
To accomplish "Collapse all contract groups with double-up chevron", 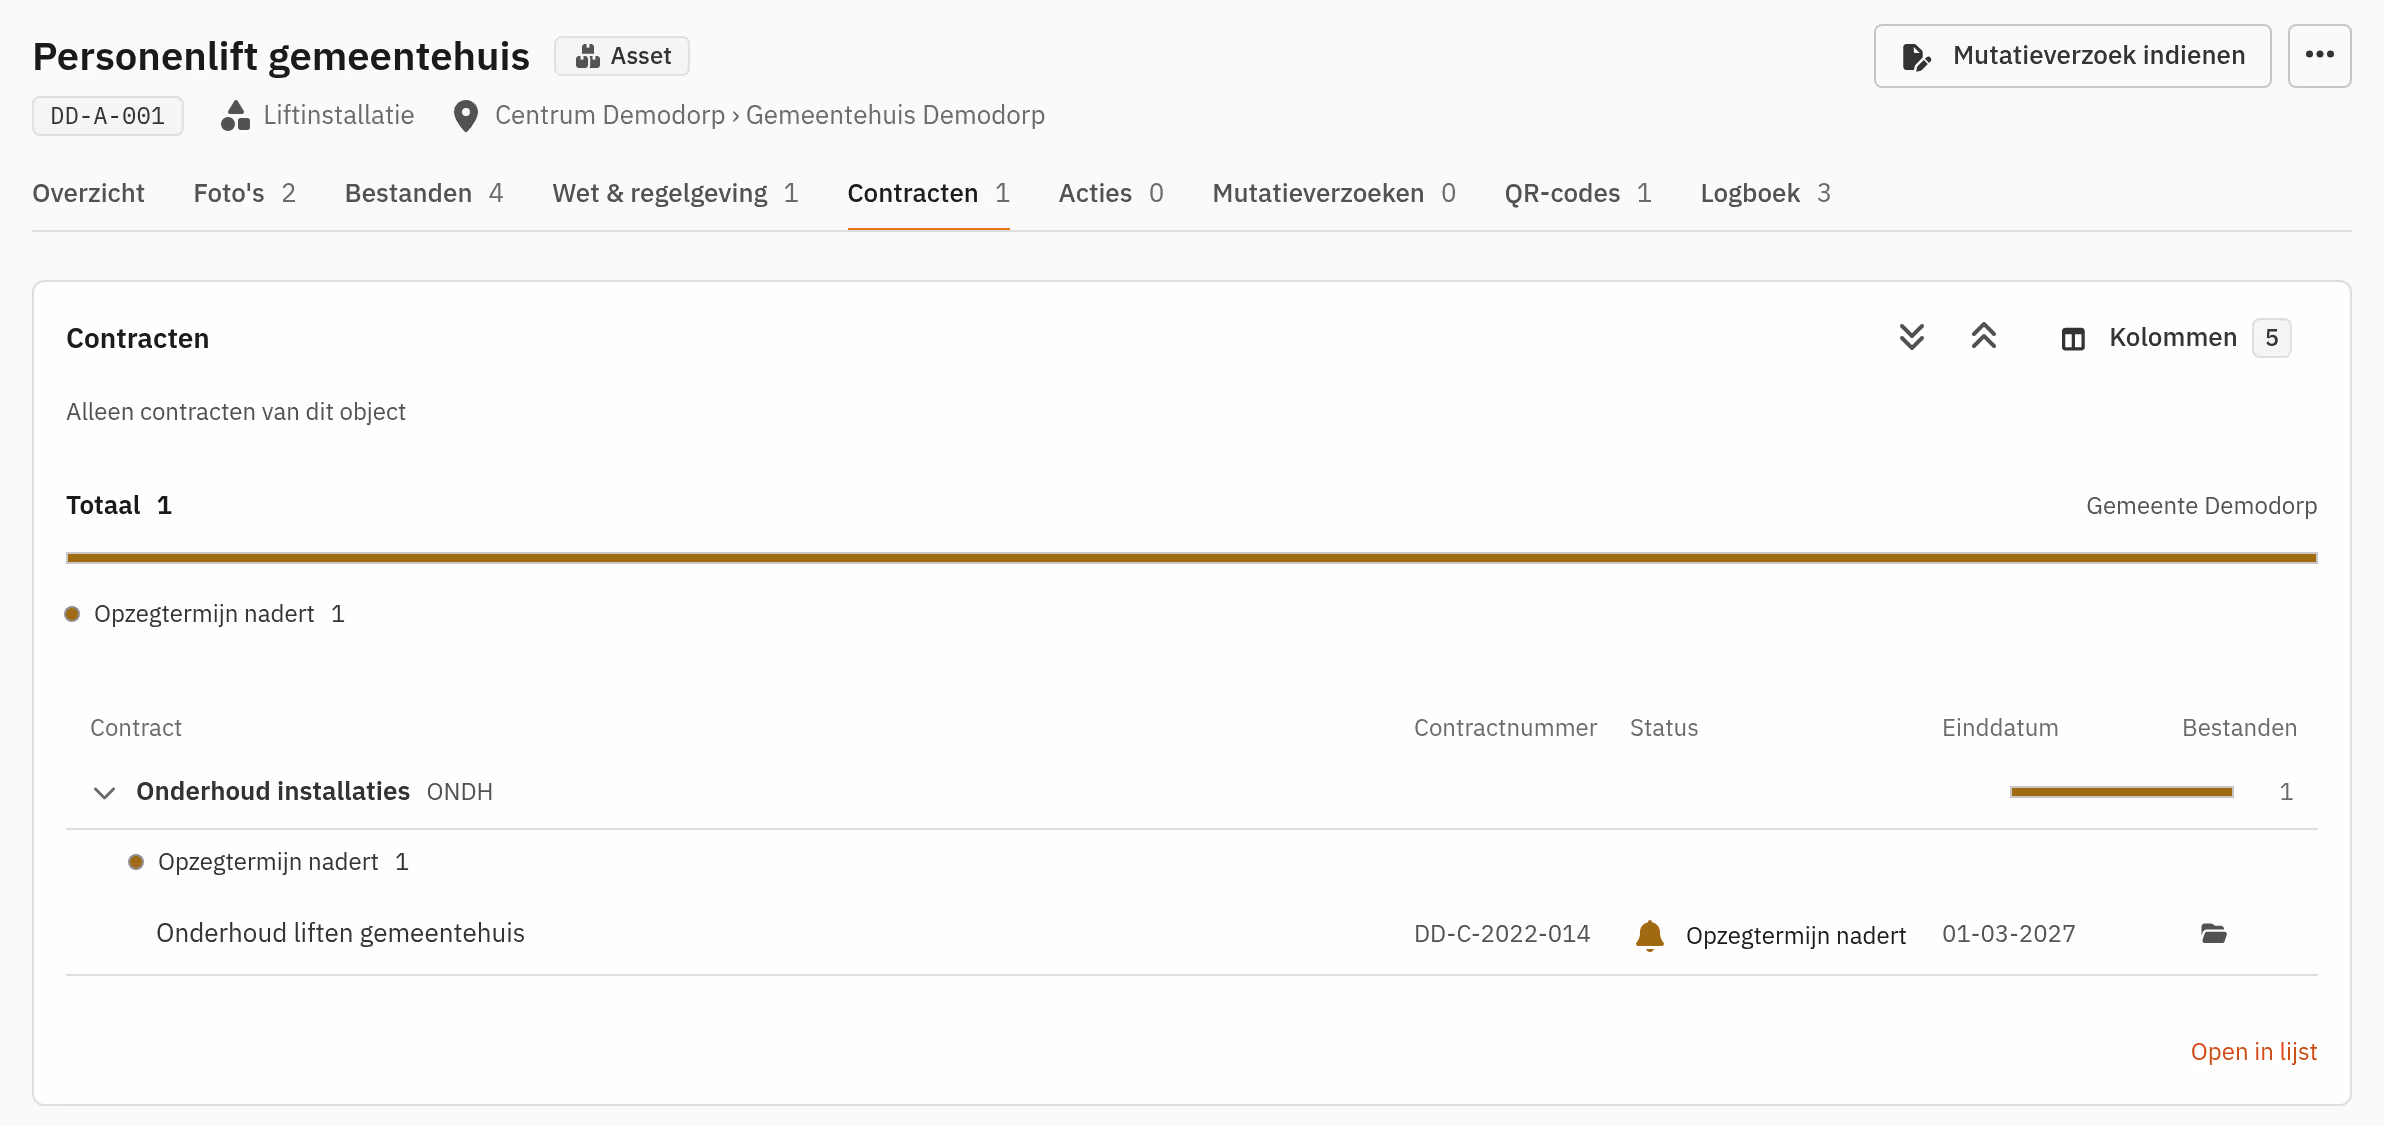I will point(1984,338).
